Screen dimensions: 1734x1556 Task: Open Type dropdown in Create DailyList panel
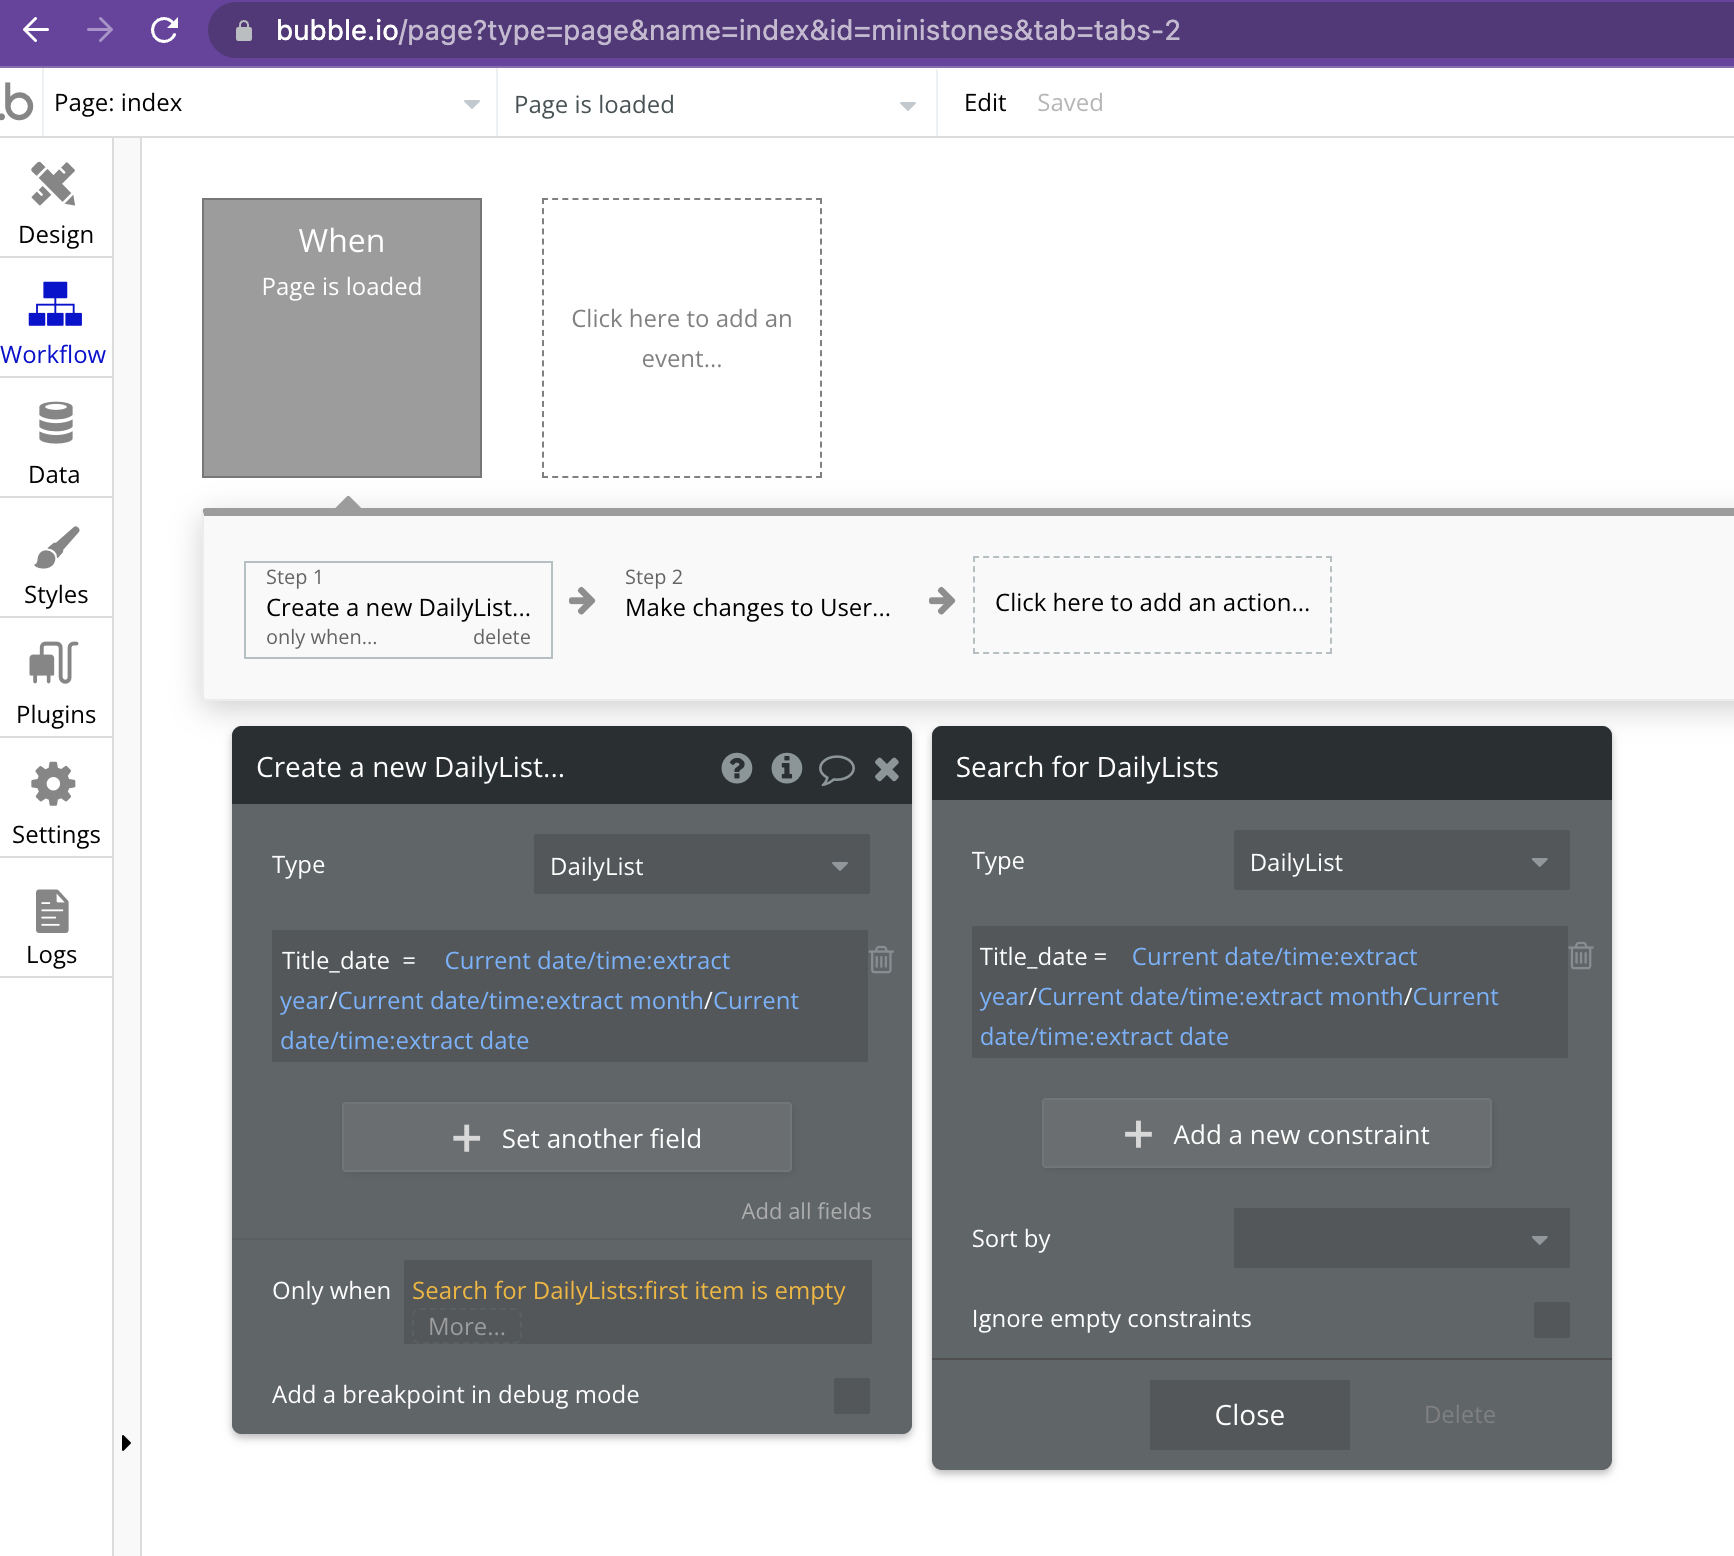pyautogui.click(x=702, y=865)
